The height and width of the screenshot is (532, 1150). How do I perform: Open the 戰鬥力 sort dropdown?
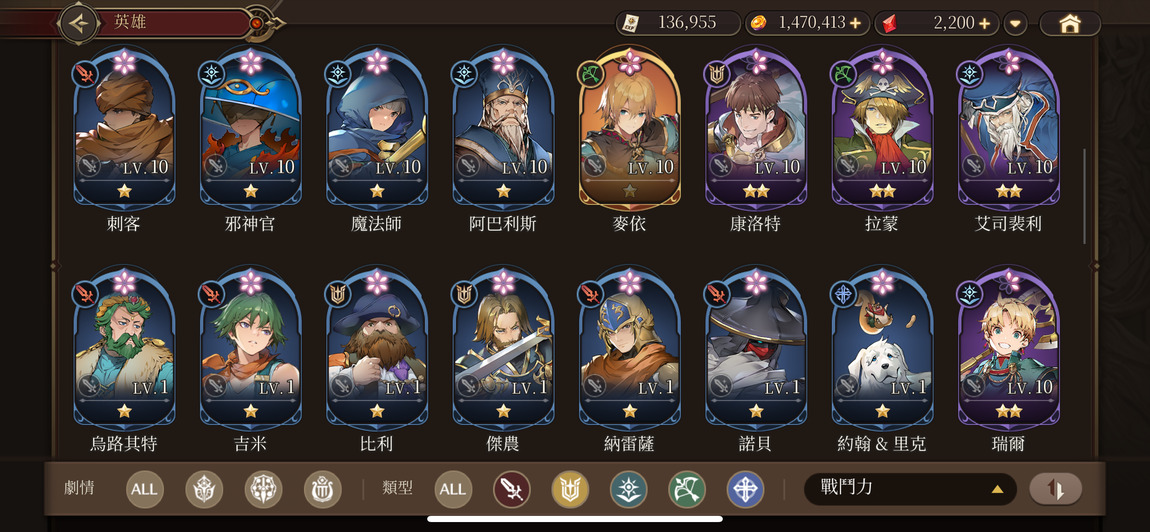[x=909, y=489]
